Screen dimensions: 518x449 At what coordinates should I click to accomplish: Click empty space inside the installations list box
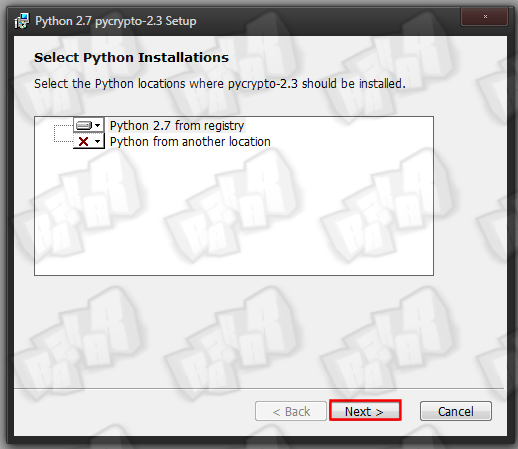pyautogui.click(x=233, y=213)
